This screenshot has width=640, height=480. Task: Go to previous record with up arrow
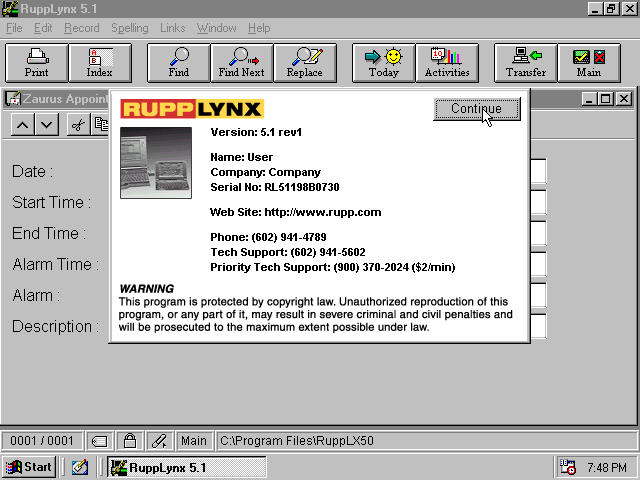coord(23,124)
